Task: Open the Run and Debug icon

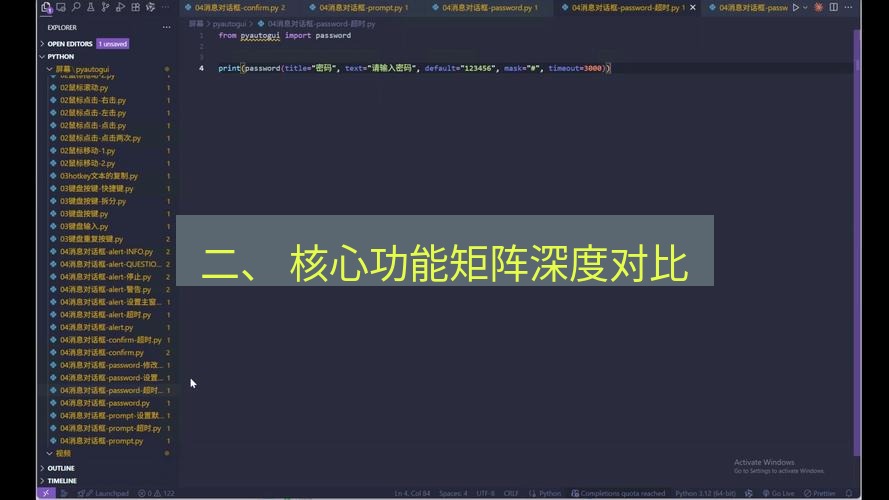Action: [120, 7]
